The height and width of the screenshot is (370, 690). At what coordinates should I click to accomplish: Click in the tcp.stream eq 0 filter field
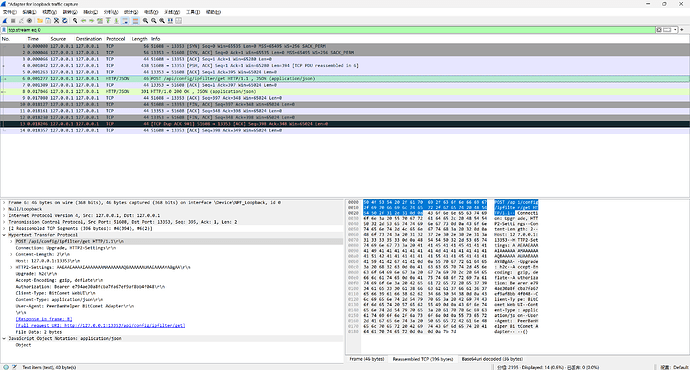coord(331,30)
